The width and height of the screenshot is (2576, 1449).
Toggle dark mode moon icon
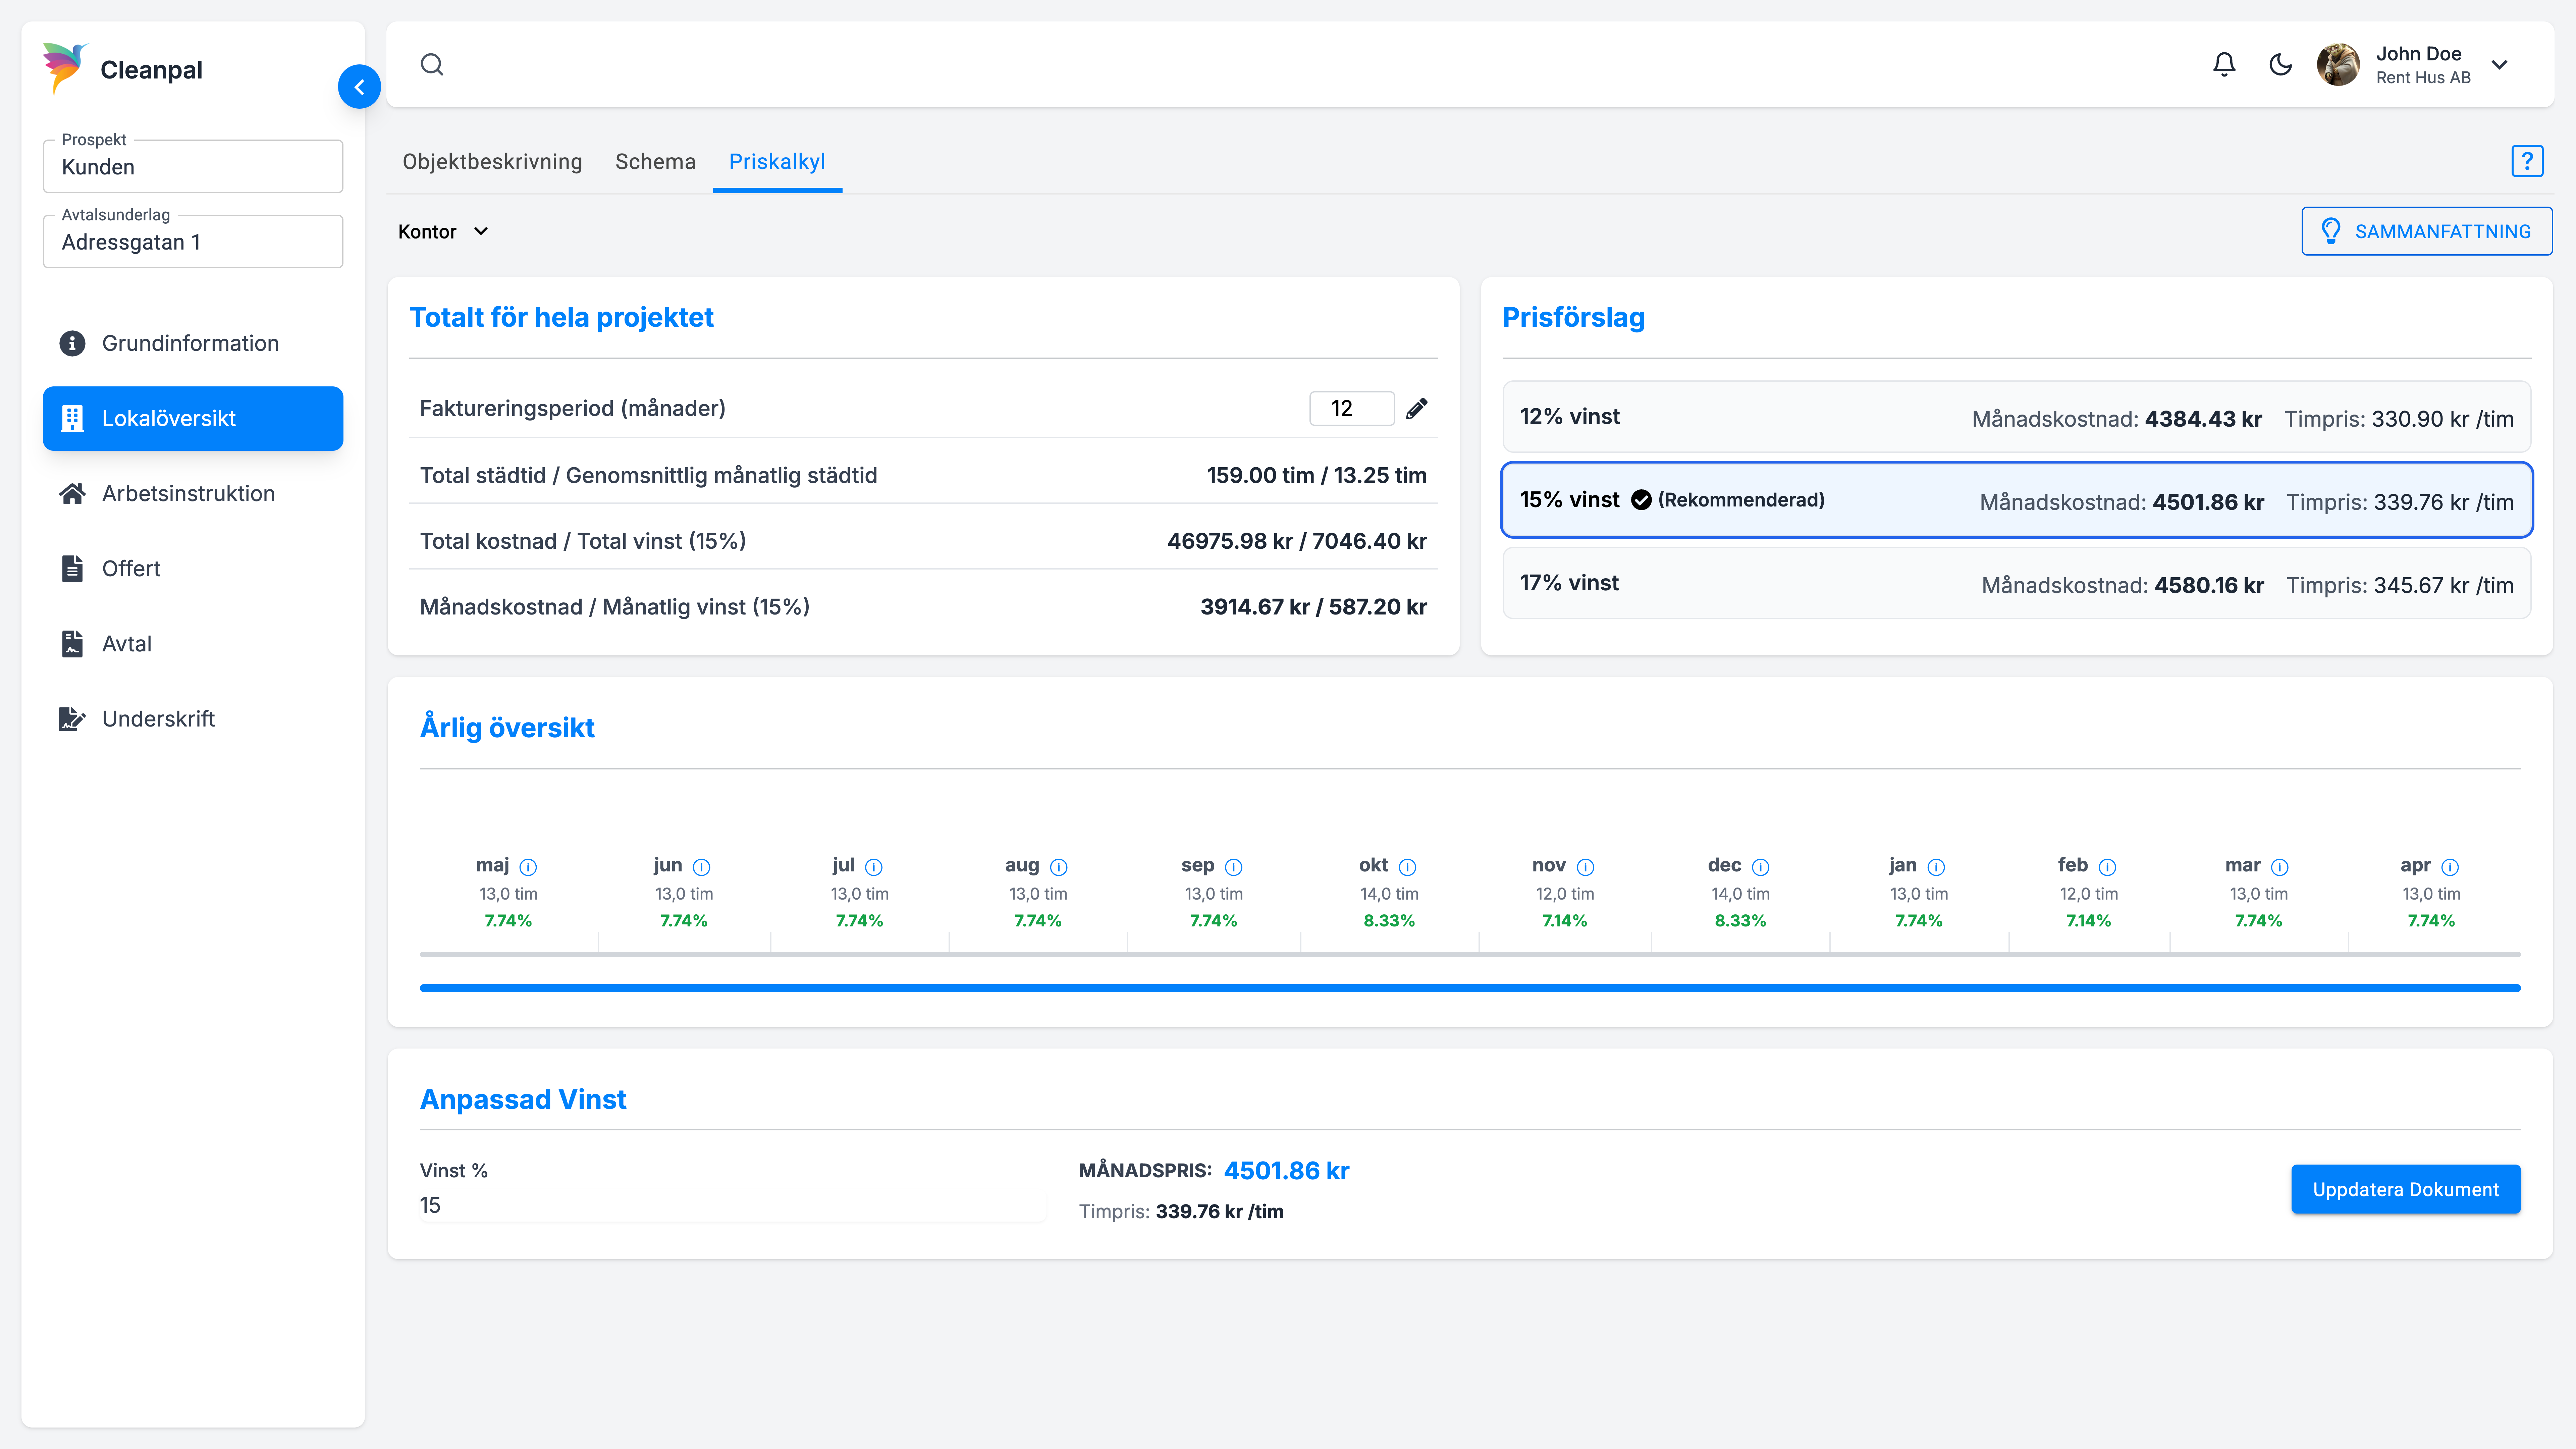click(2281, 65)
